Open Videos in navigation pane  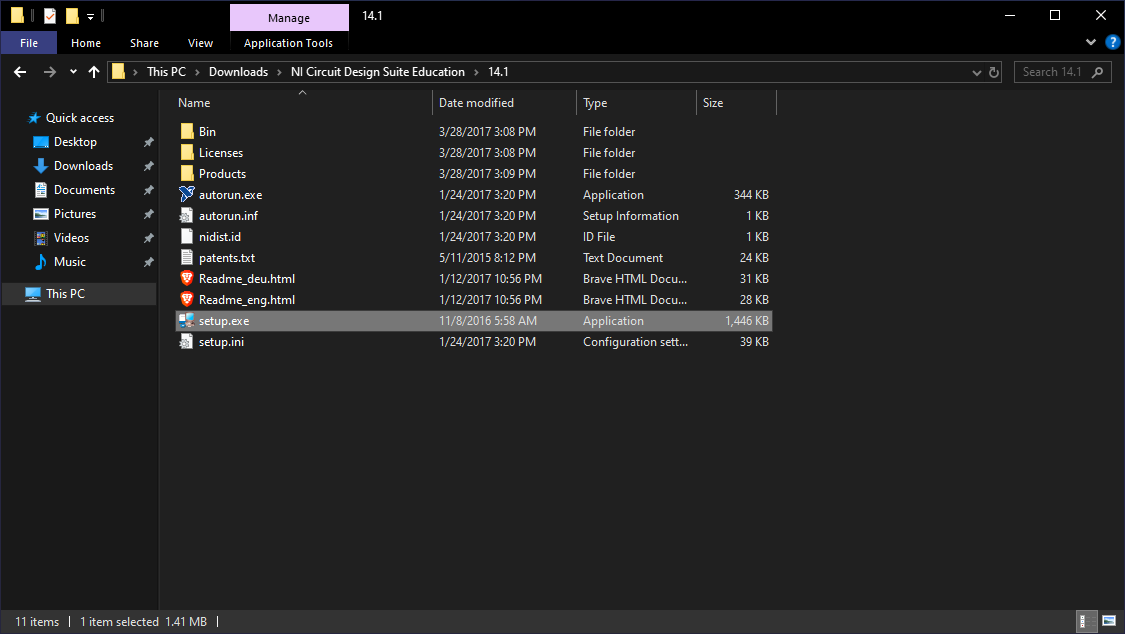pyautogui.click(x=71, y=238)
